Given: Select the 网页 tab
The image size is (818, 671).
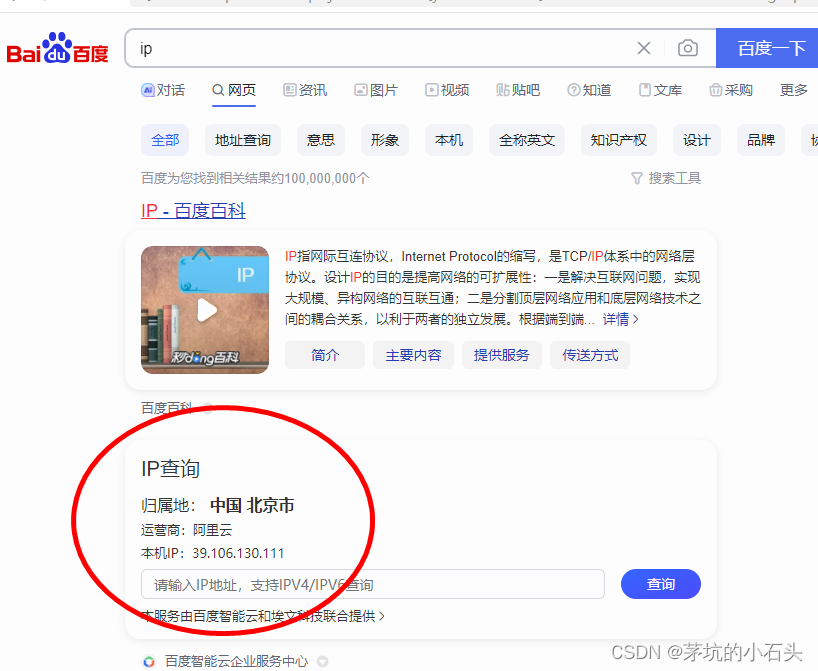Looking at the screenshot, I should tap(234, 90).
